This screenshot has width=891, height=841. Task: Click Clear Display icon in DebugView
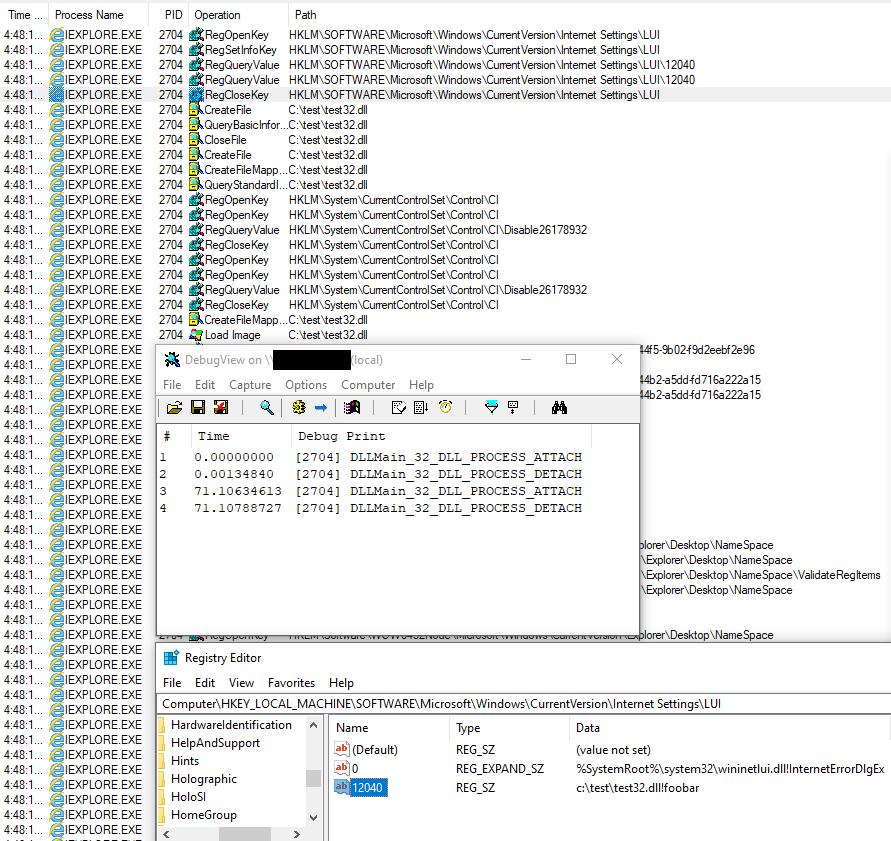point(399,407)
